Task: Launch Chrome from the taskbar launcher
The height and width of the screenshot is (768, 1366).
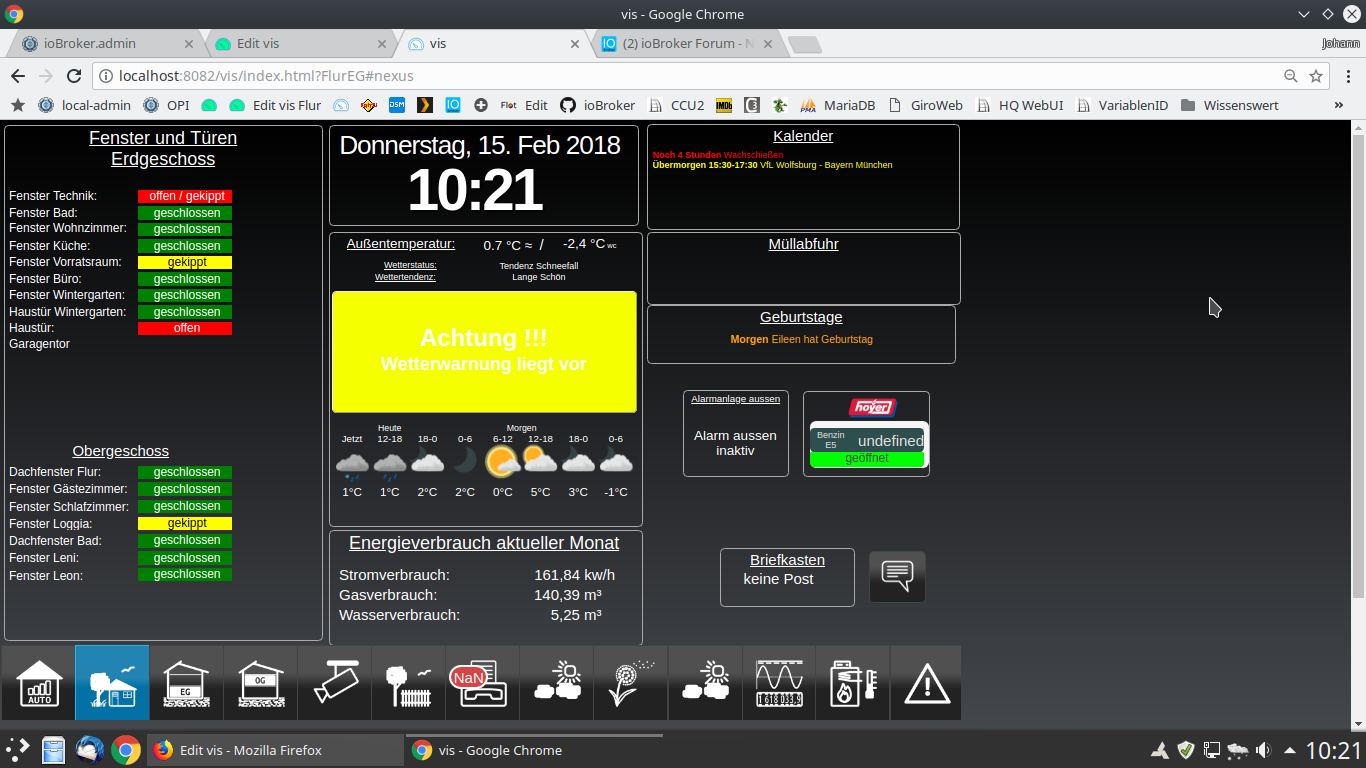Action: (x=125, y=750)
